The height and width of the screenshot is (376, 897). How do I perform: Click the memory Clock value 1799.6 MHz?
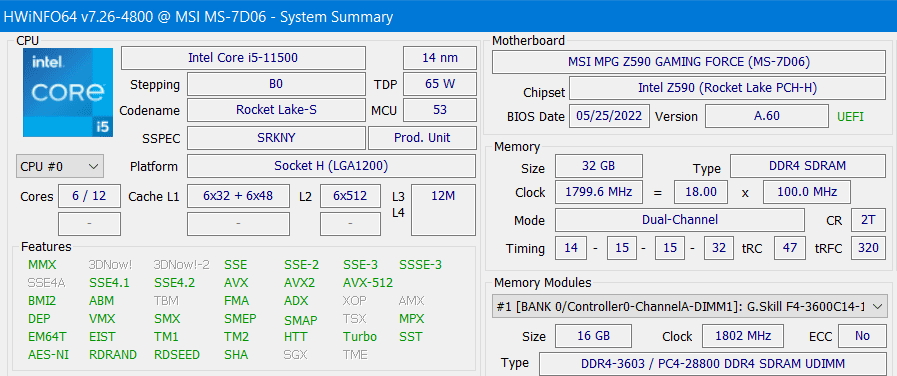pyautogui.click(x=599, y=192)
